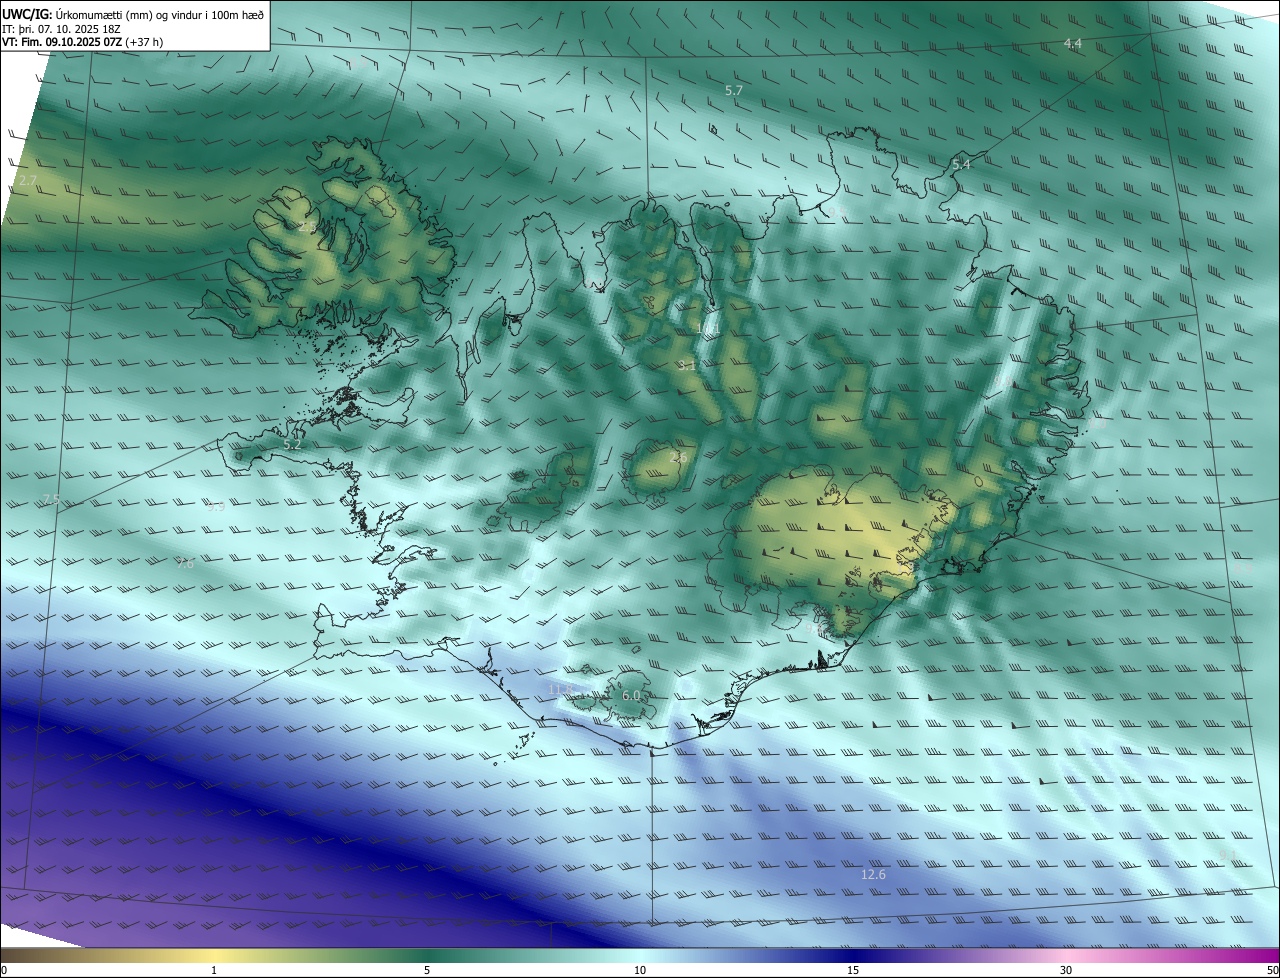The height and width of the screenshot is (978, 1280).
Task: Click the 5.7 precipitation value on map
Action: pos(734,91)
